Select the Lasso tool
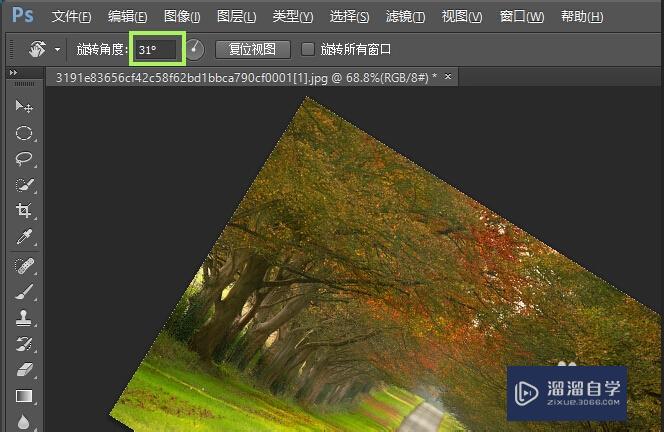This screenshot has width=664, height=432. pos(24,159)
